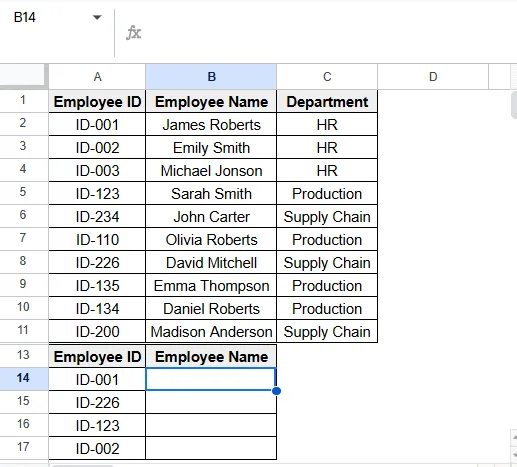This screenshot has width=517, height=467.
Task: Select the whole sheet with the corner button
Action: point(23,76)
